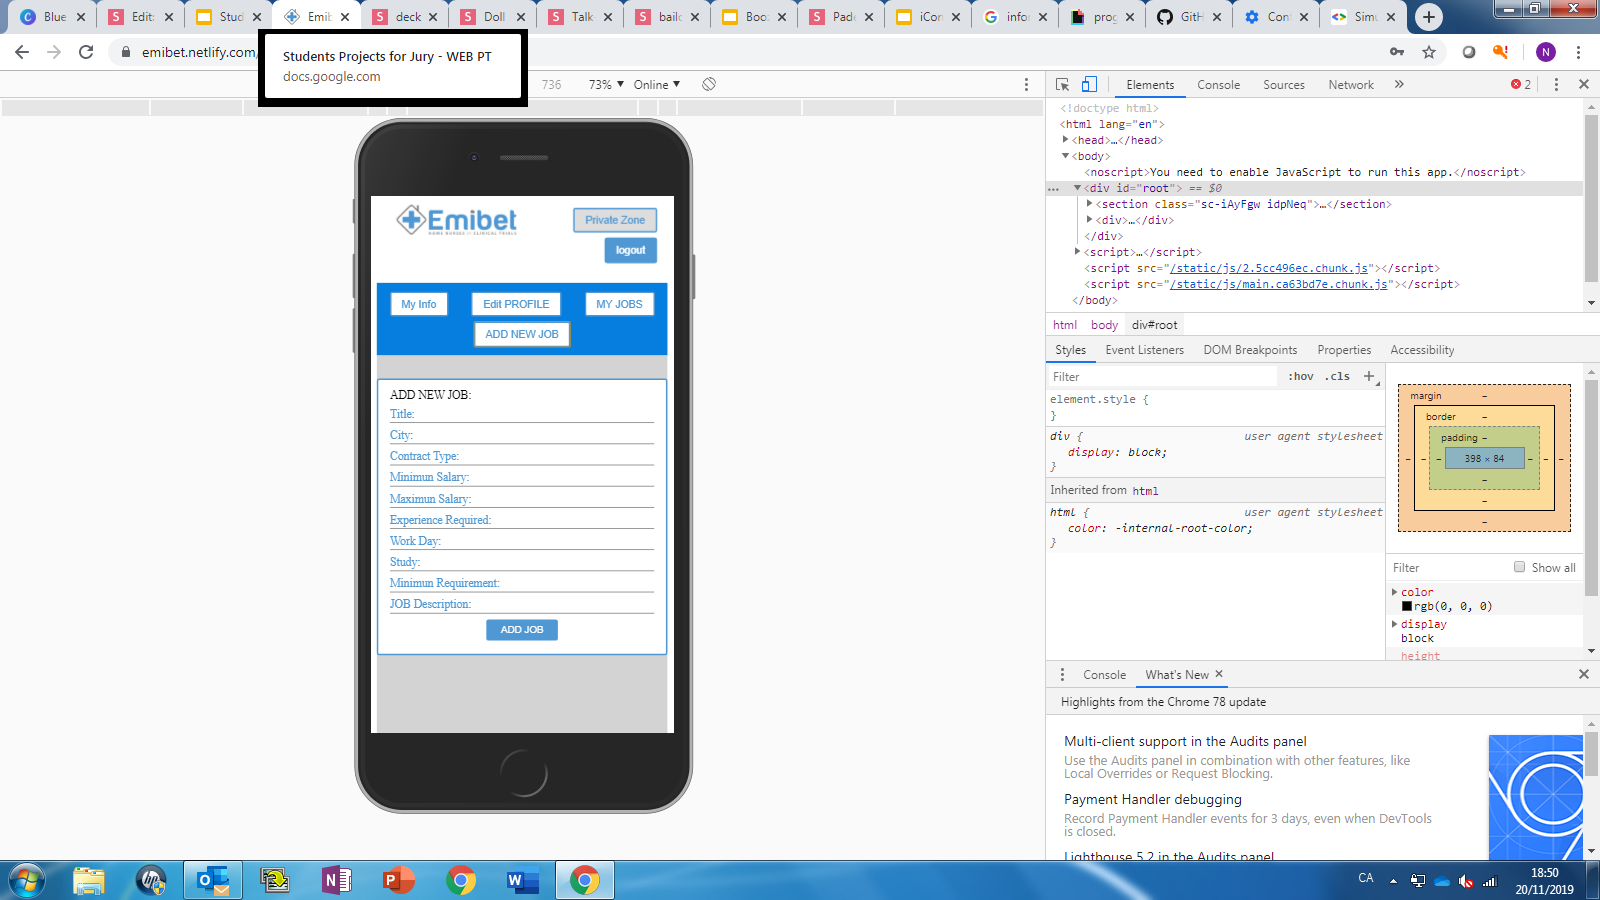Open the more DevTools tabs chevron

[x=1399, y=85]
